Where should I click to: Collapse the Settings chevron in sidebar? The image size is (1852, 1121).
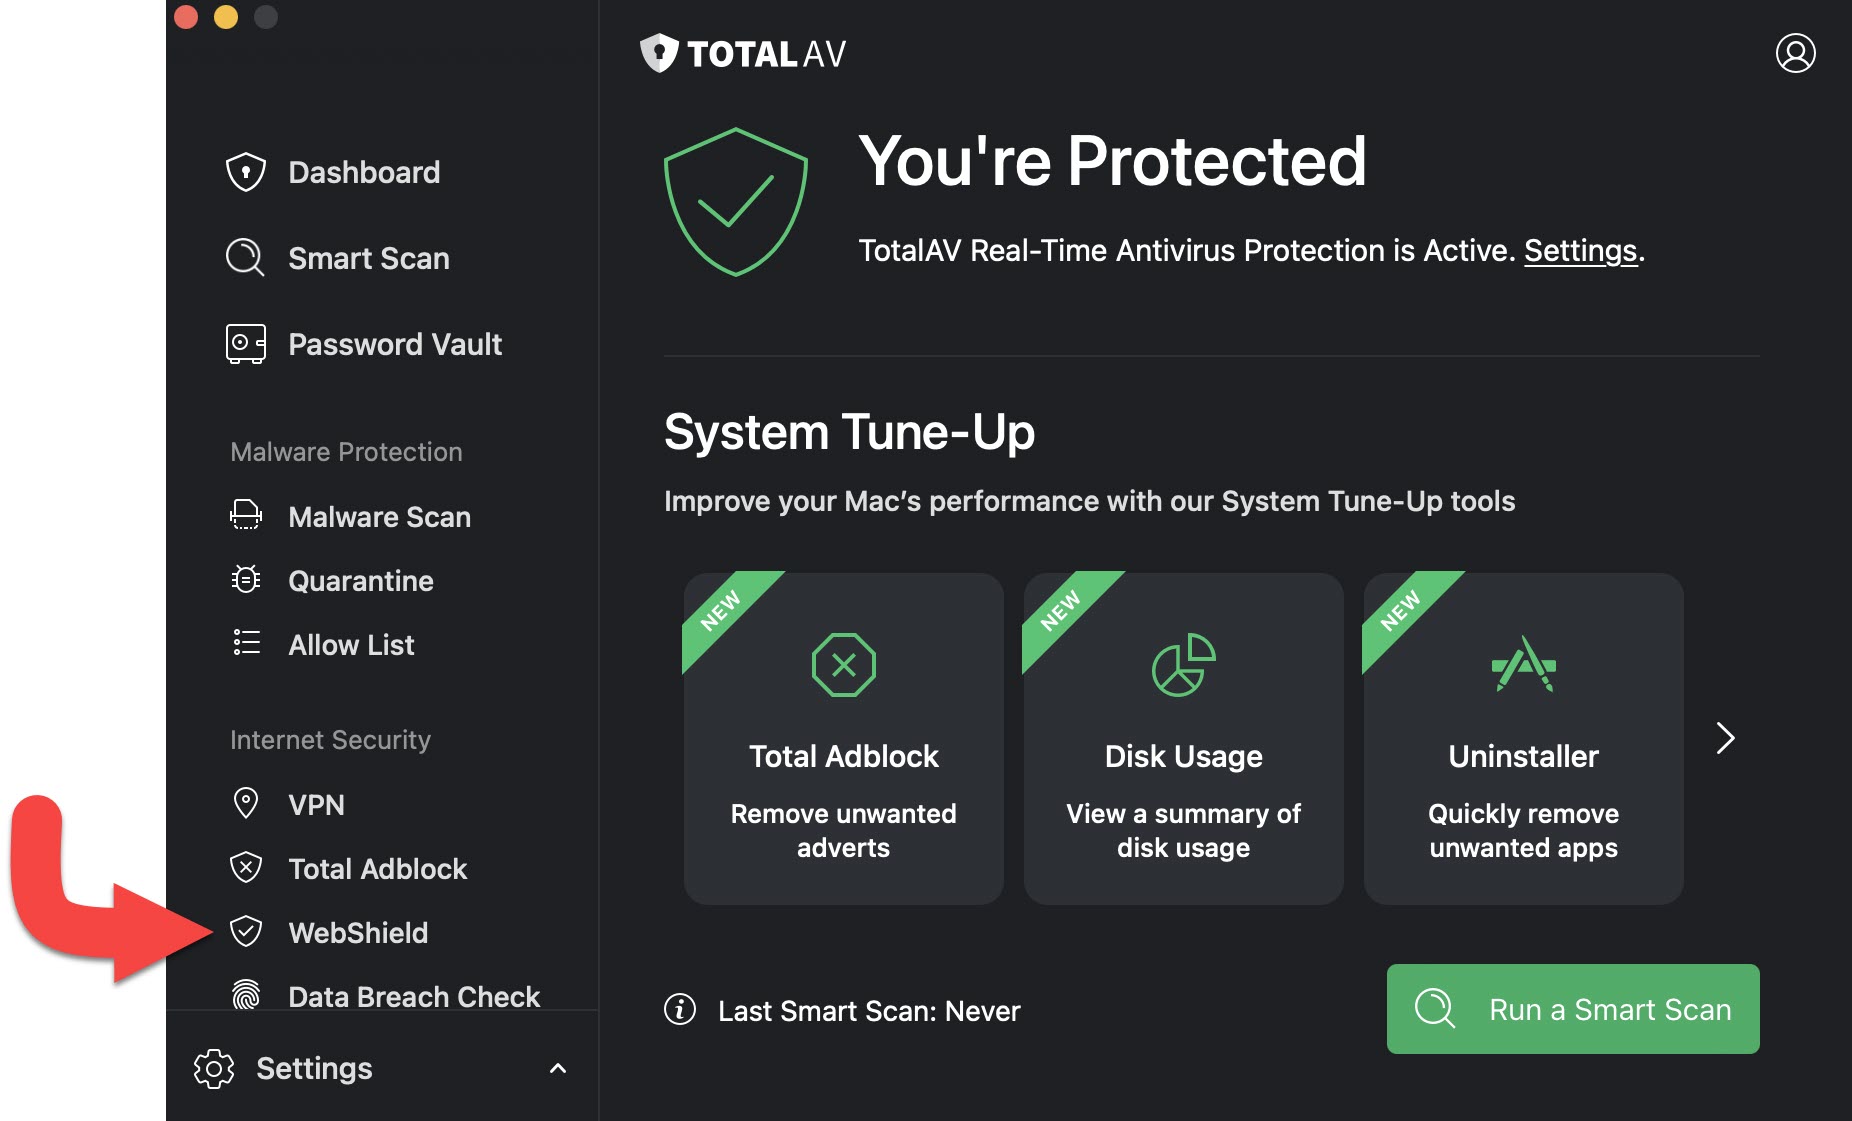click(558, 1068)
